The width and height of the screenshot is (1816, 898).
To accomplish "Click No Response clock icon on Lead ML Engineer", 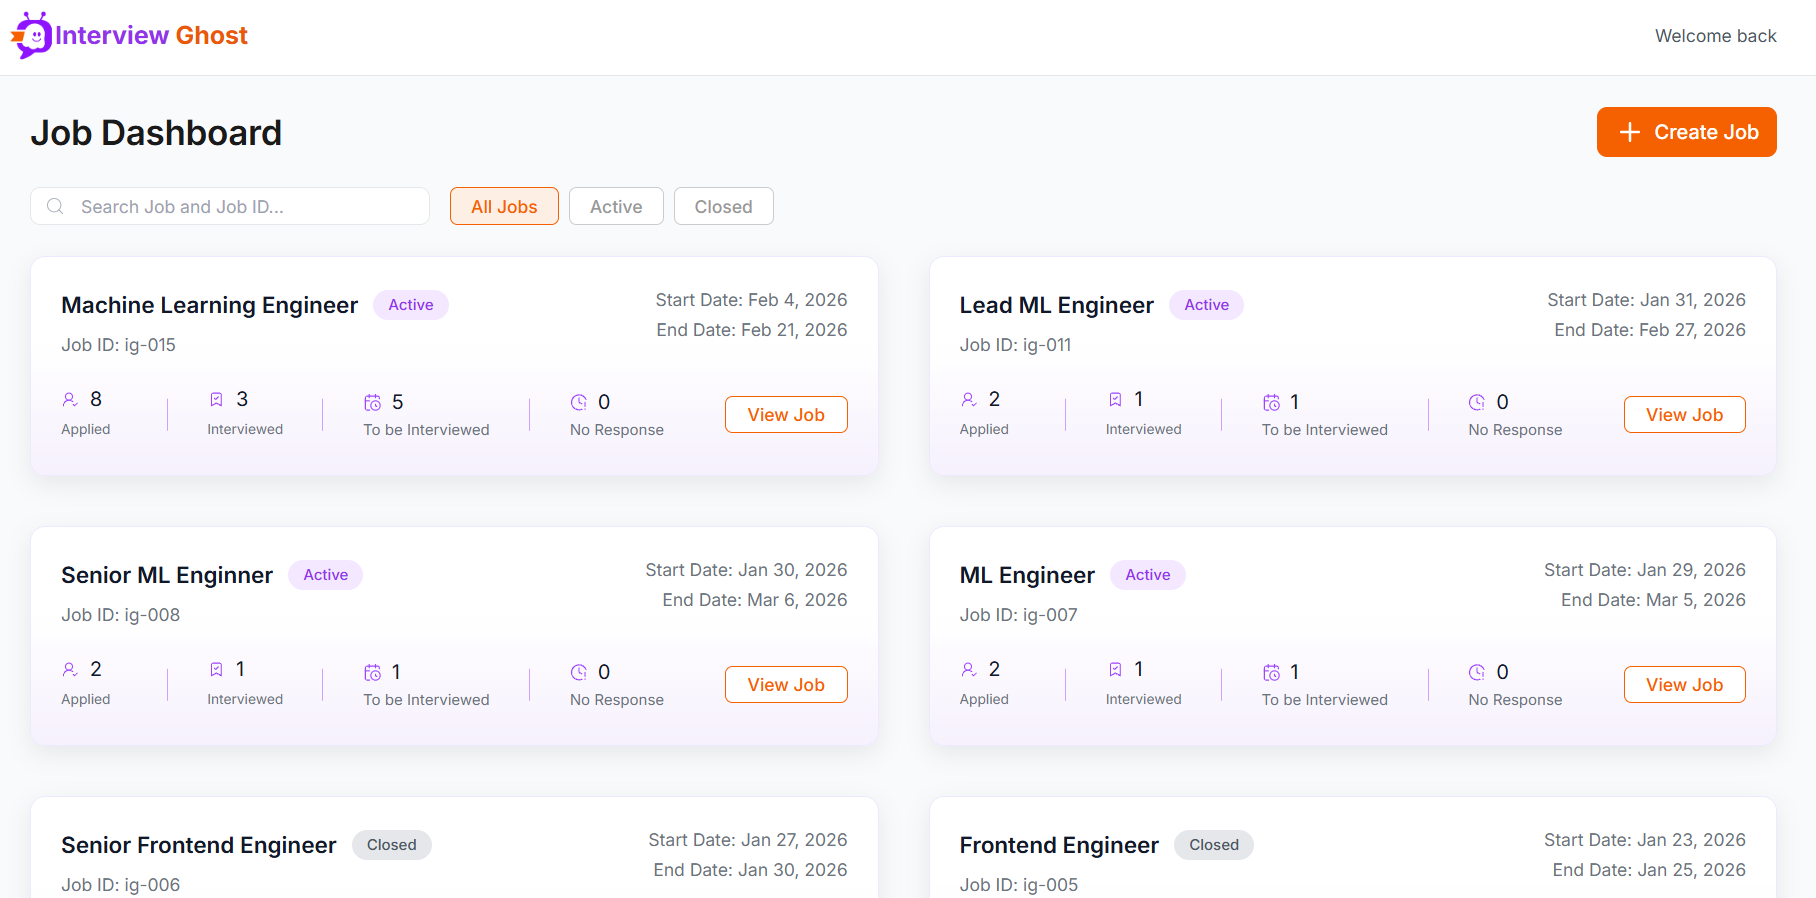I will [x=1477, y=402].
